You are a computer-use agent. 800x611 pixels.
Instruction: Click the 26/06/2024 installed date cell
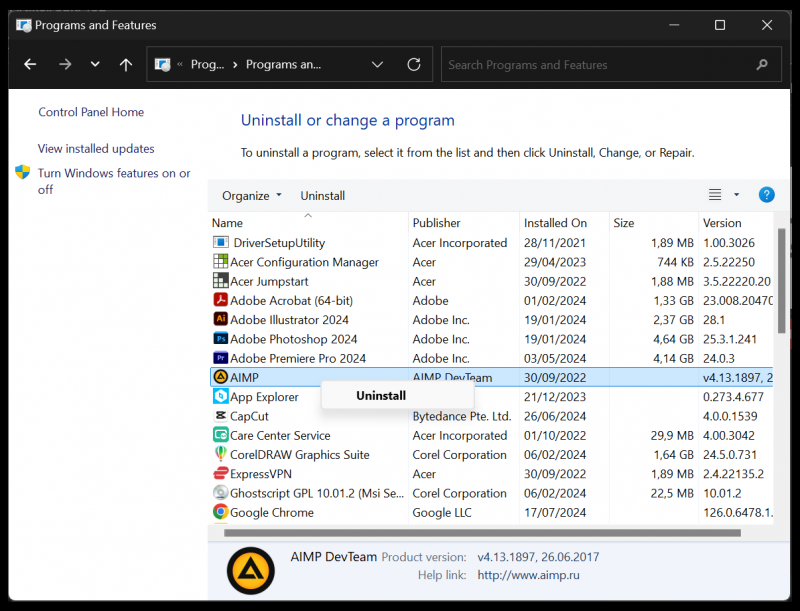(555, 416)
